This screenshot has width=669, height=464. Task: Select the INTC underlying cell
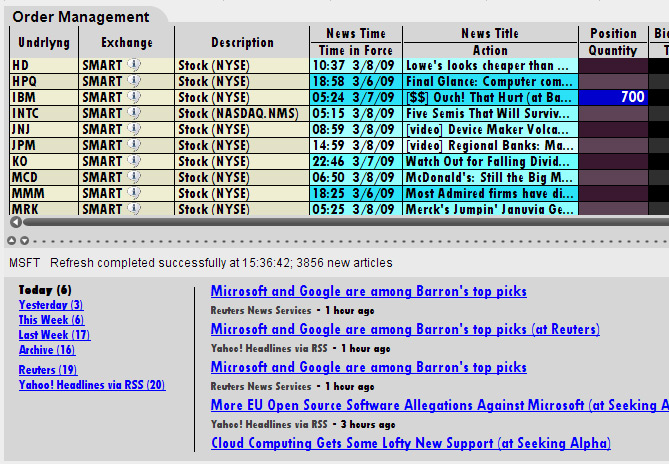(x=44, y=113)
